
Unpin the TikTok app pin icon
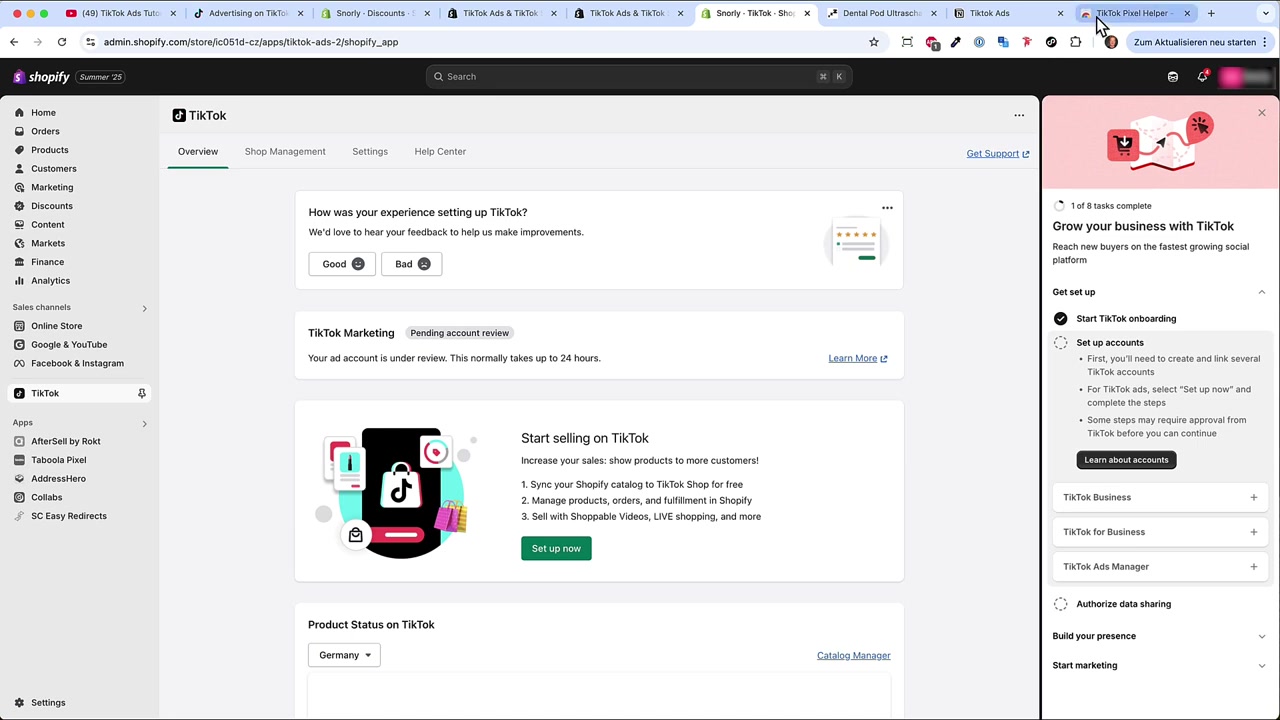coord(141,393)
